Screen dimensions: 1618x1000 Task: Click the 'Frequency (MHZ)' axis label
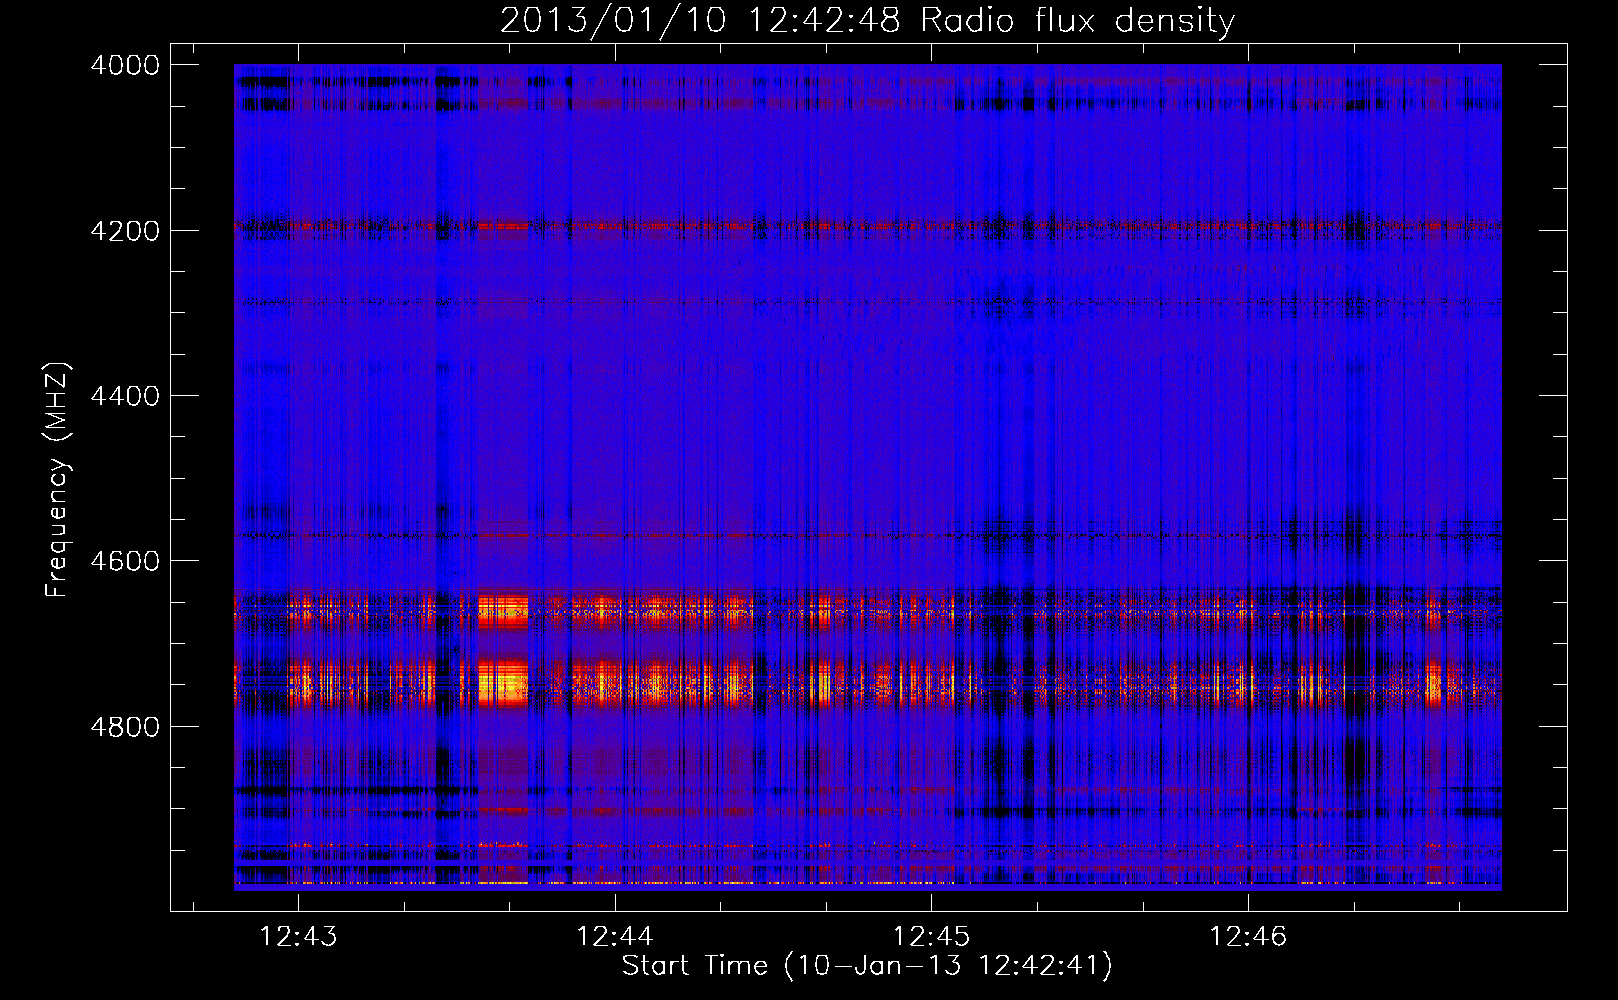point(57,479)
